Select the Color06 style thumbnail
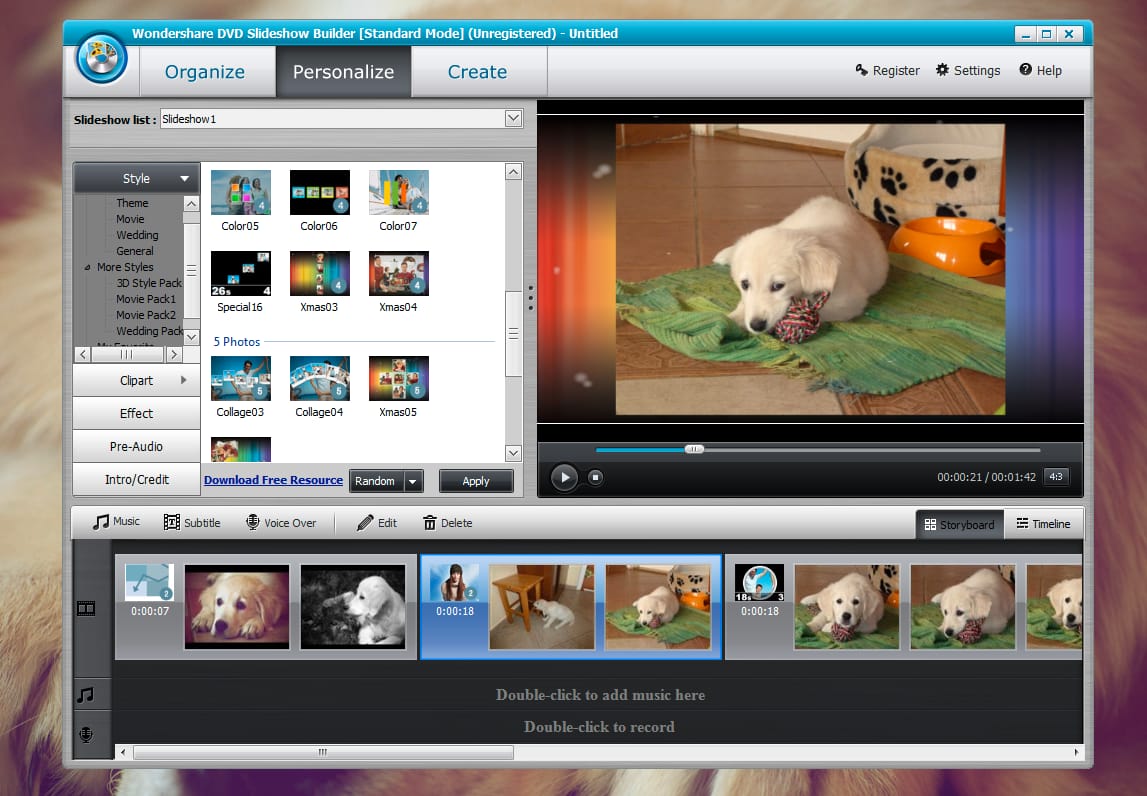Viewport: 1147px width, 796px height. (x=320, y=192)
